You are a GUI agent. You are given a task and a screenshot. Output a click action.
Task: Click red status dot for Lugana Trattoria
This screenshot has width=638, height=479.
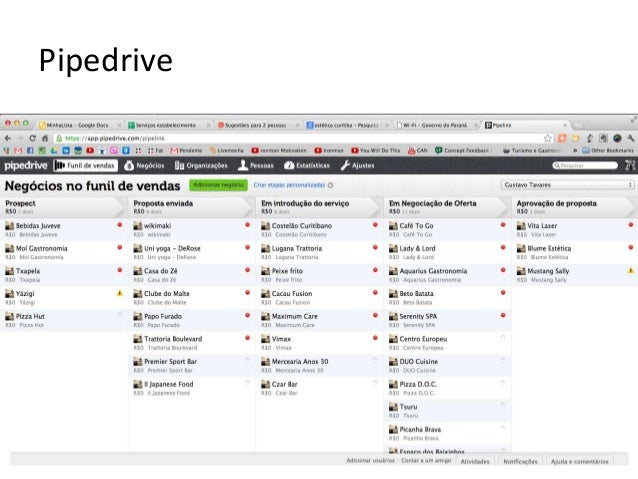pos(375,247)
